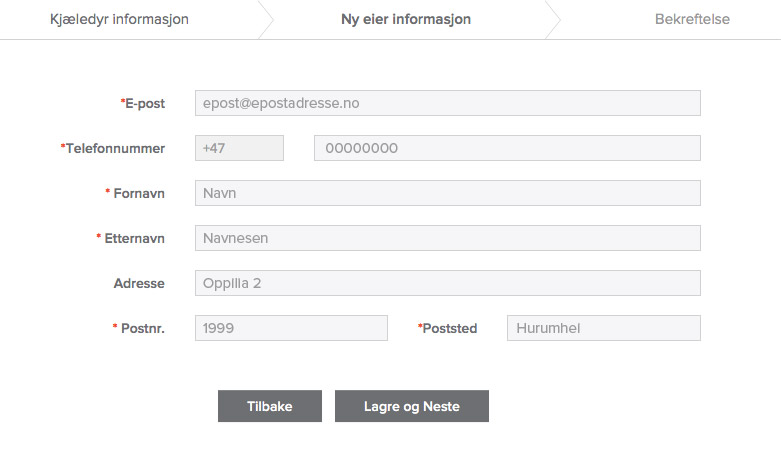Viewport: 781px width, 464px height.
Task: Select the Etternavn label text
Action: [134, 238]
